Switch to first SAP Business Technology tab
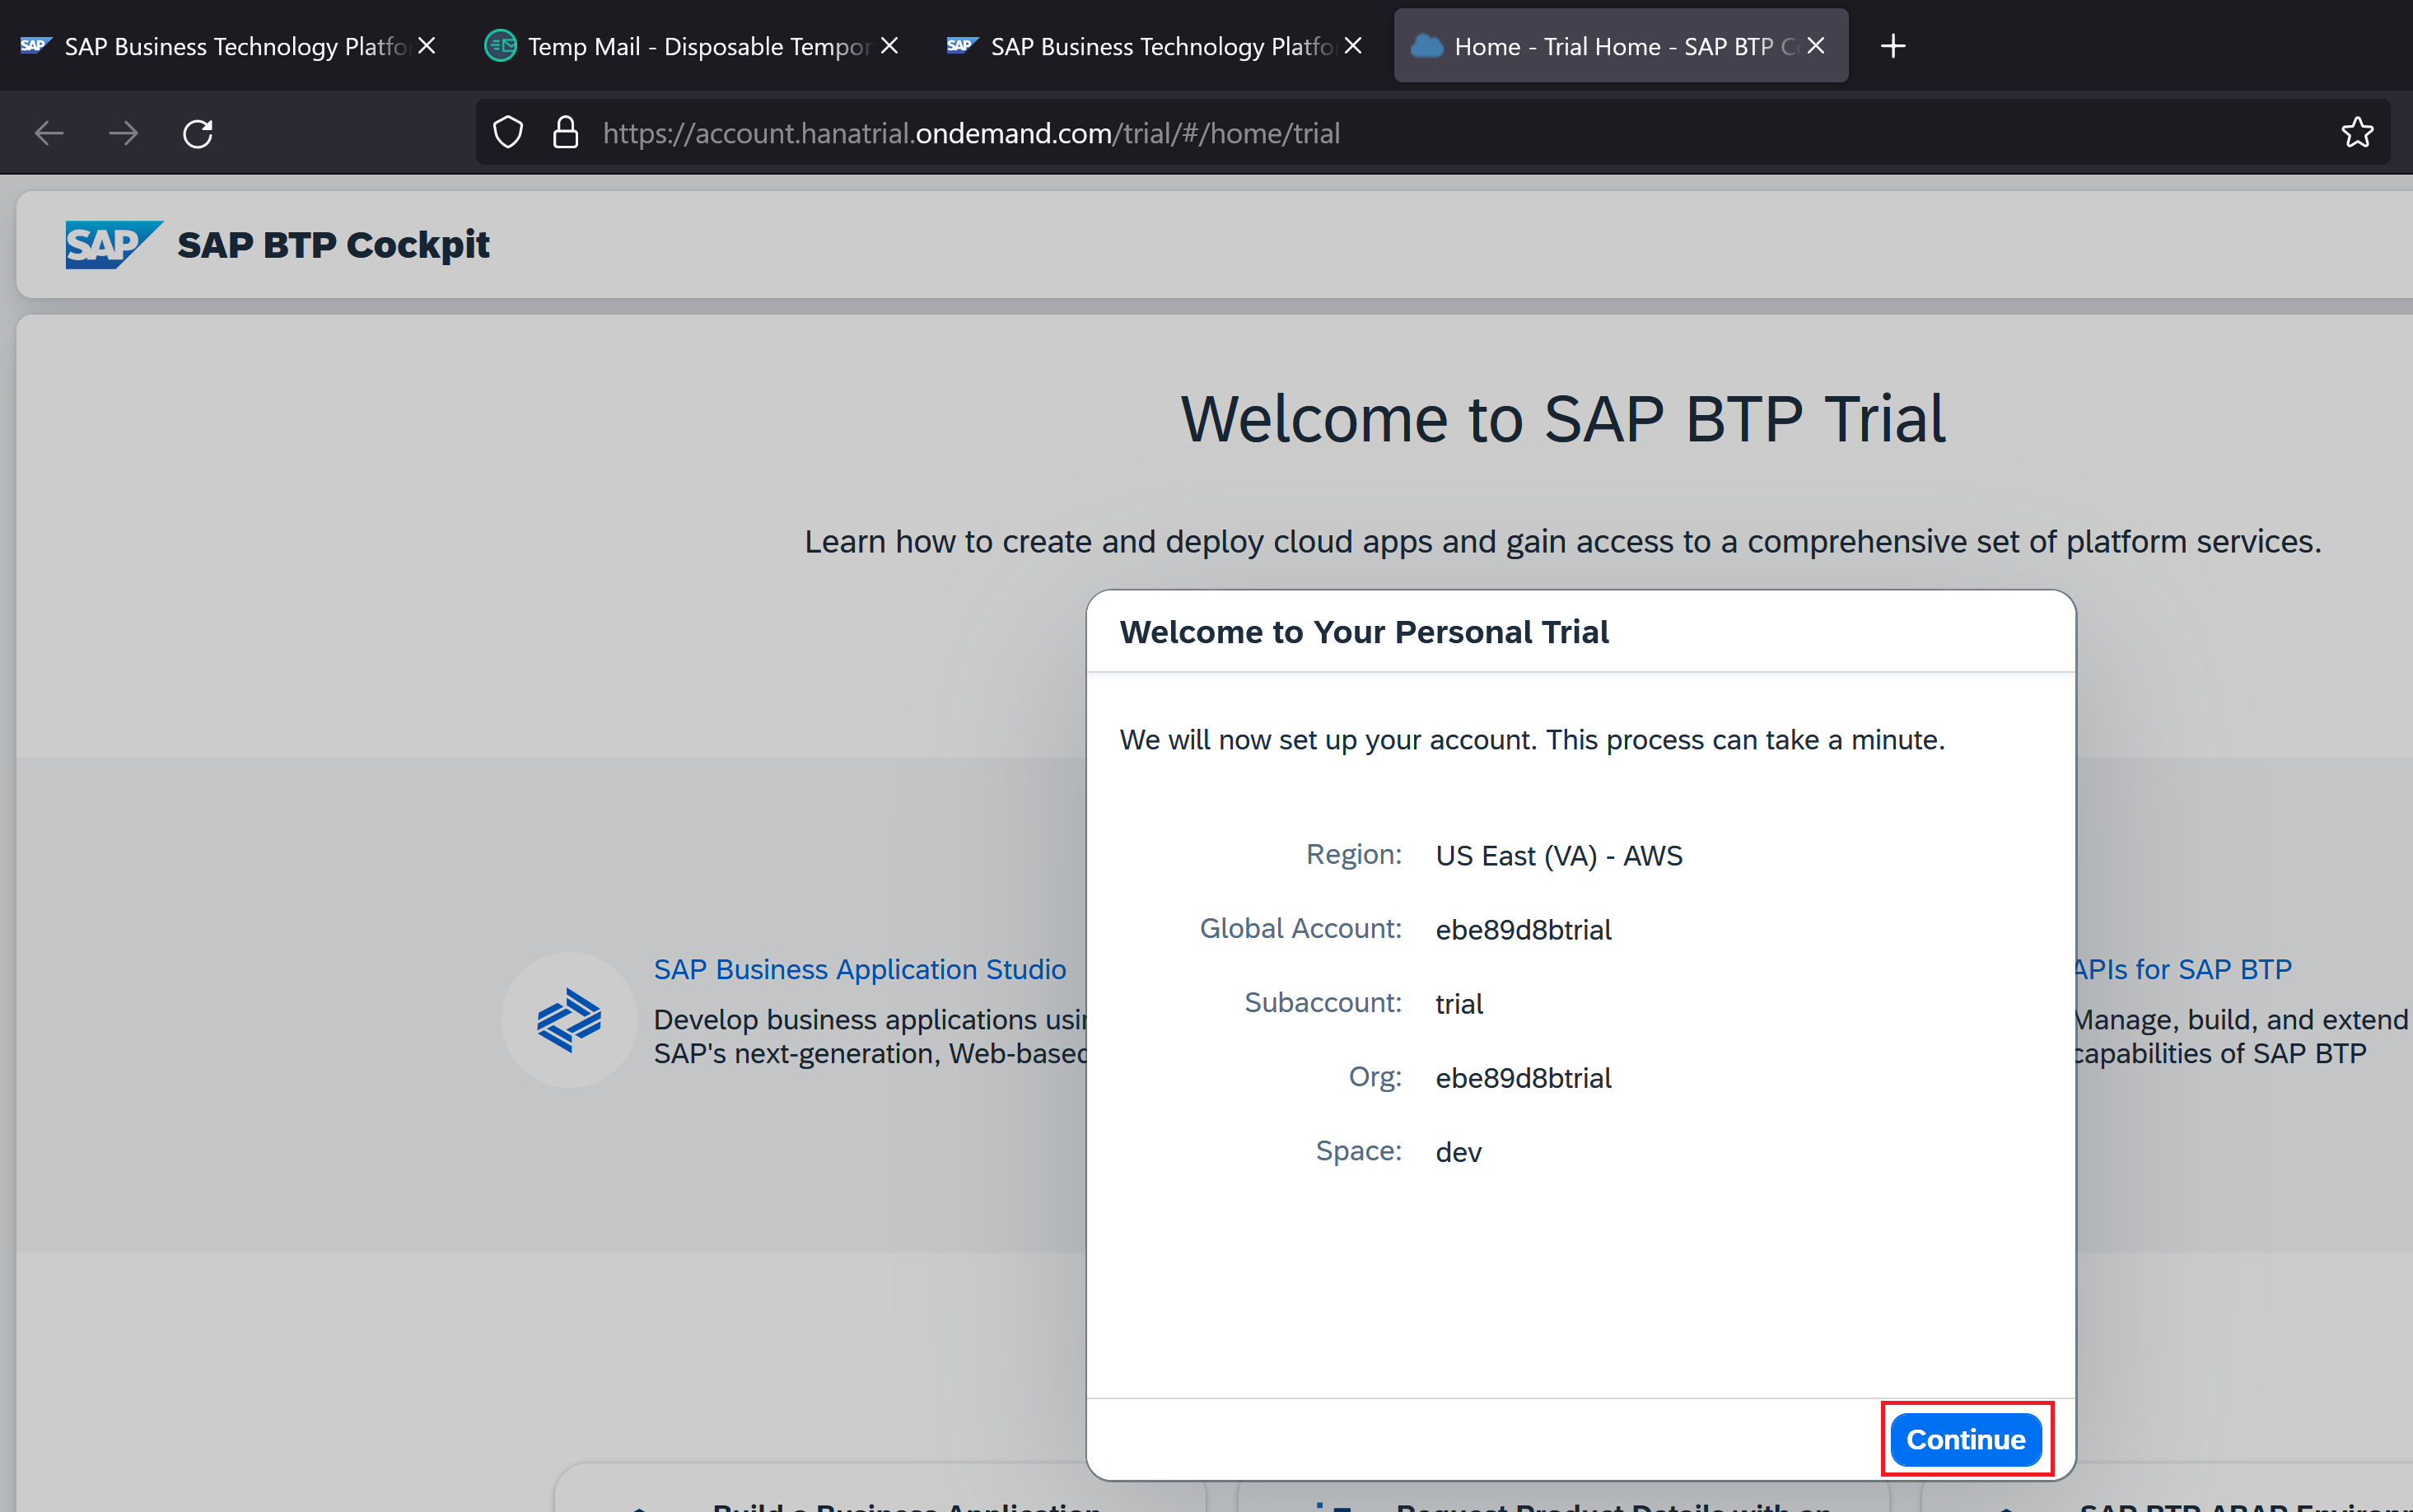The width and height of the screenshot is (2413, 1512). (220, 46)
